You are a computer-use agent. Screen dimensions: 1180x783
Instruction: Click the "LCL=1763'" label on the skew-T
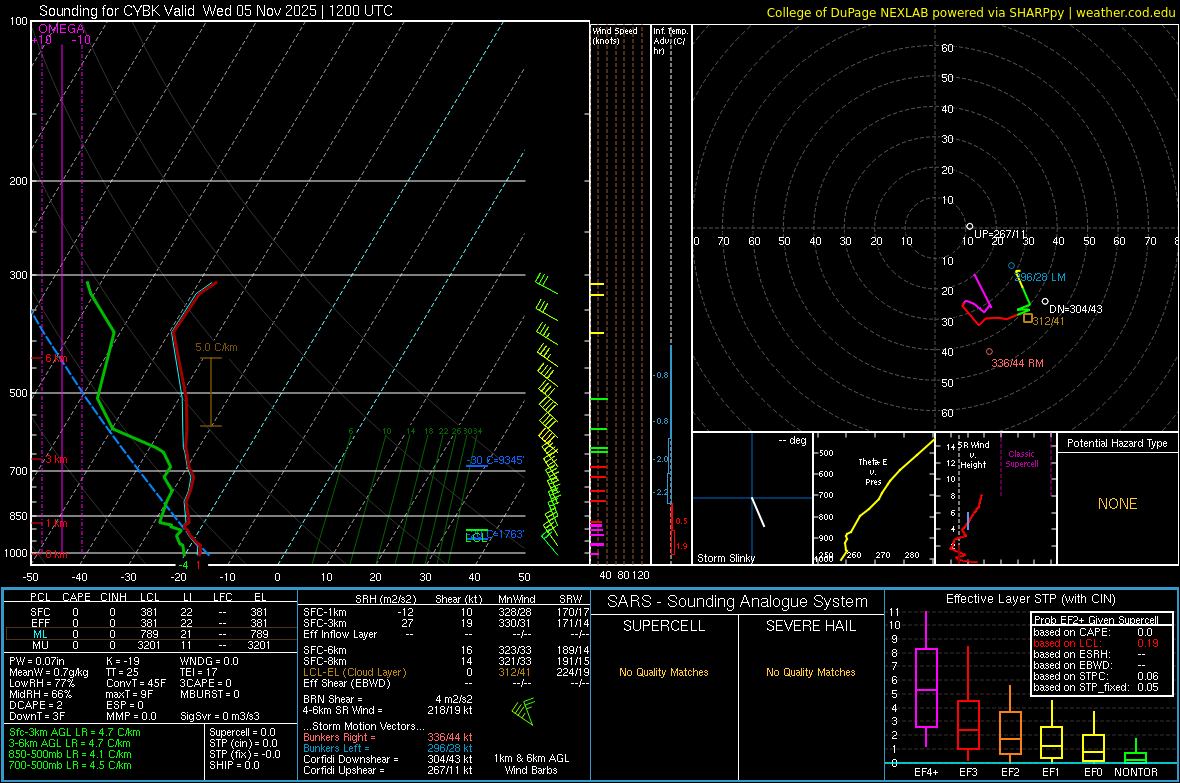coord(494,535)
